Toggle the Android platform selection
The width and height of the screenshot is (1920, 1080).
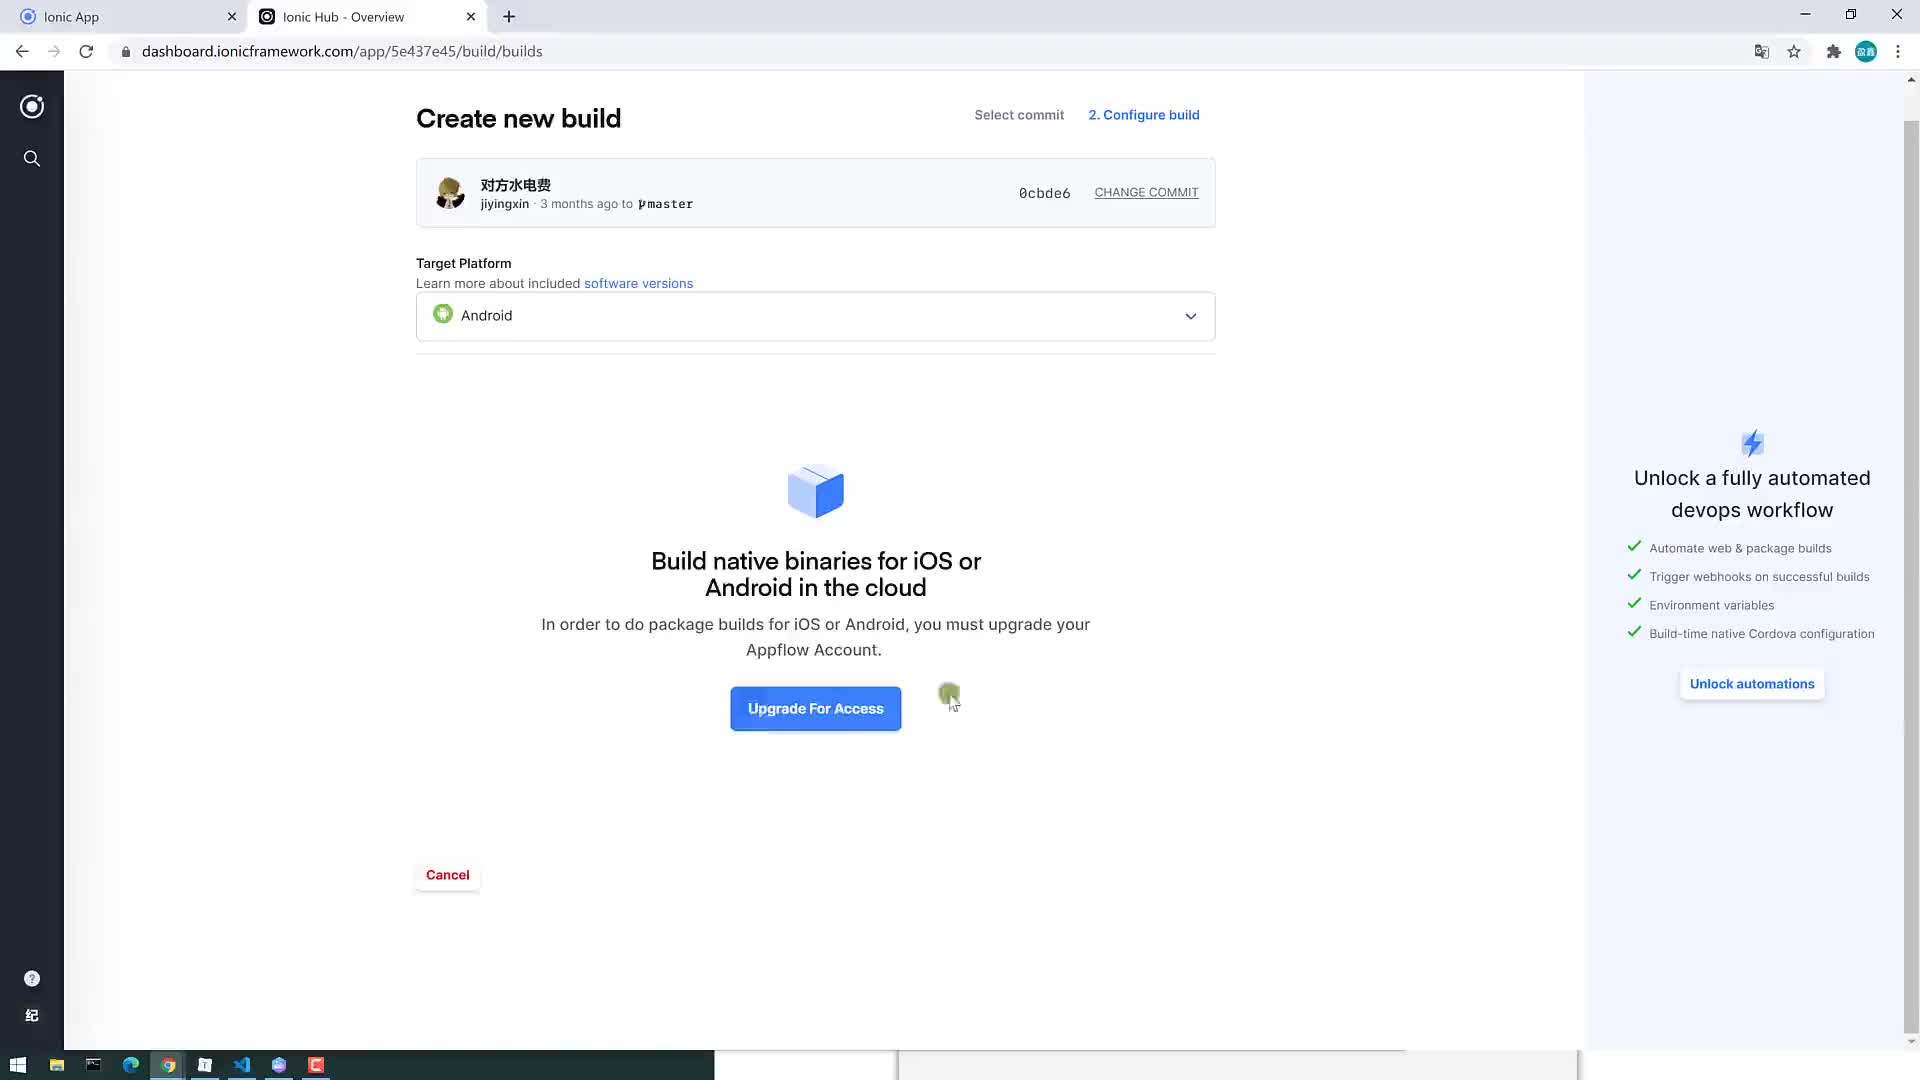pyautogui.click(x=815, y=315)
